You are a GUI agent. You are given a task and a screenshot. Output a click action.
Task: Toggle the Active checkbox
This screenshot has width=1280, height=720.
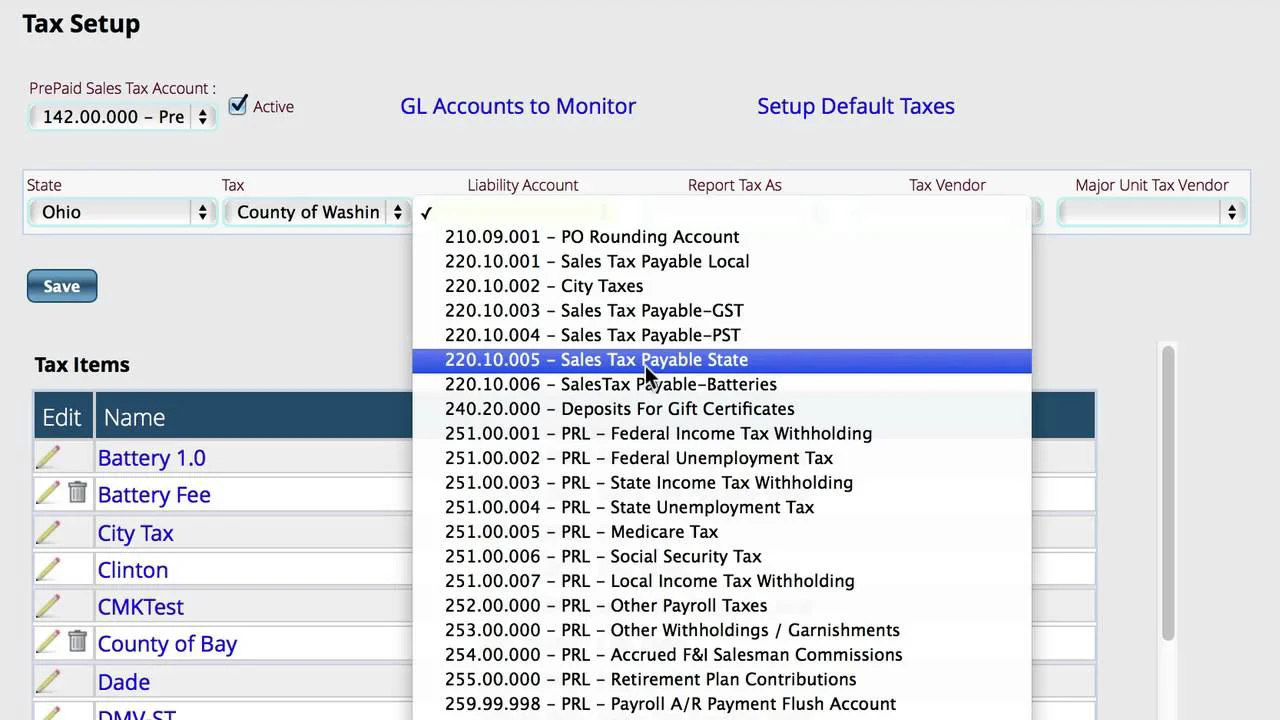click(x=238, y=105)
